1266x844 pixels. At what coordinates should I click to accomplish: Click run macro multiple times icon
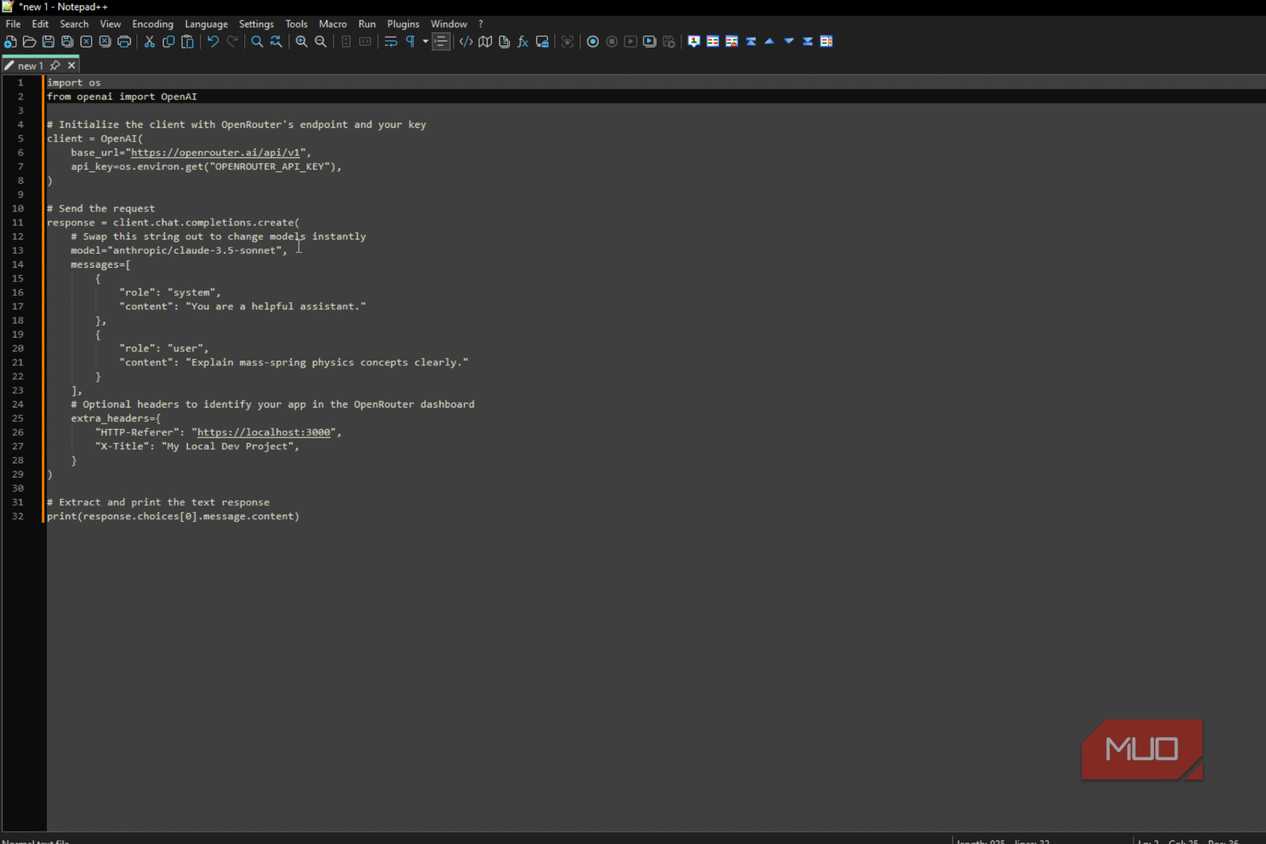pyautogui.click(x=649, y=42)
